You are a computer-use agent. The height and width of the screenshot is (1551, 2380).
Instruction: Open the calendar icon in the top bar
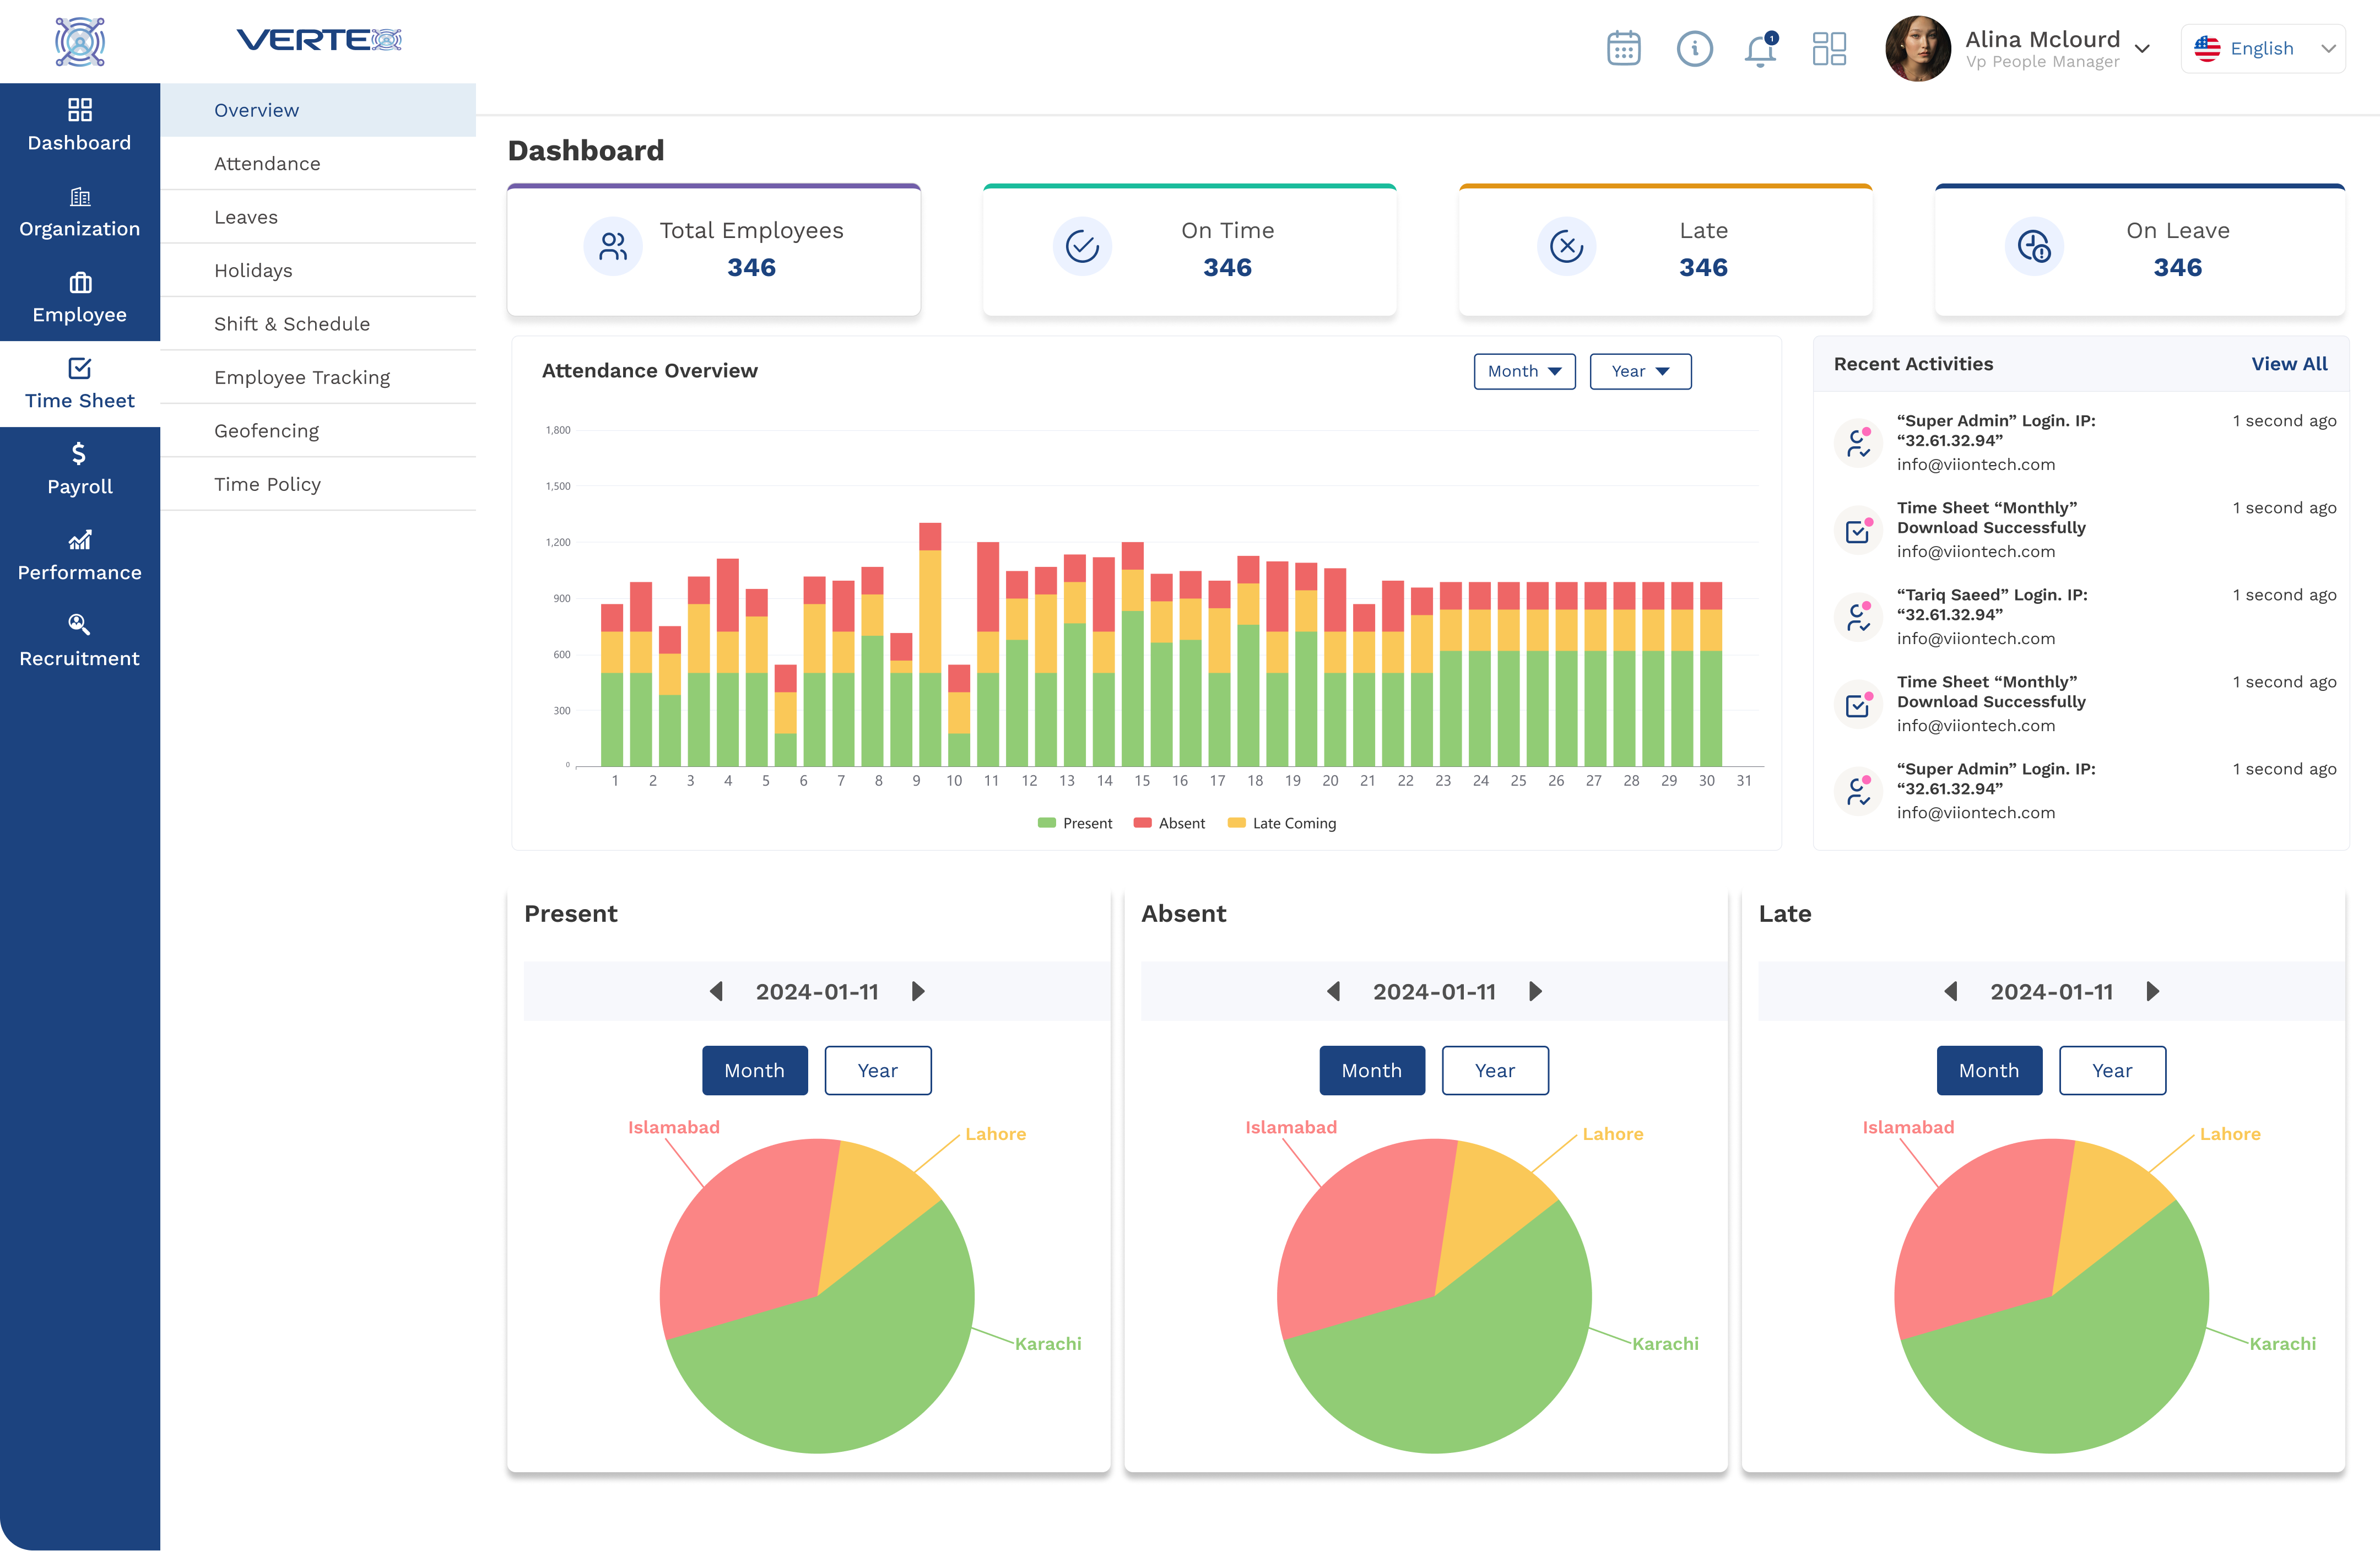tap(1624, 48)
